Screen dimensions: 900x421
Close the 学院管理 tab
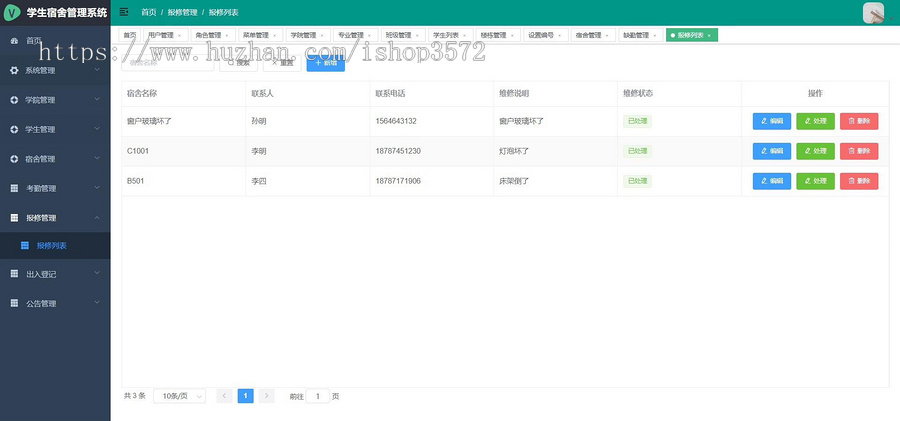pos(322,36)
